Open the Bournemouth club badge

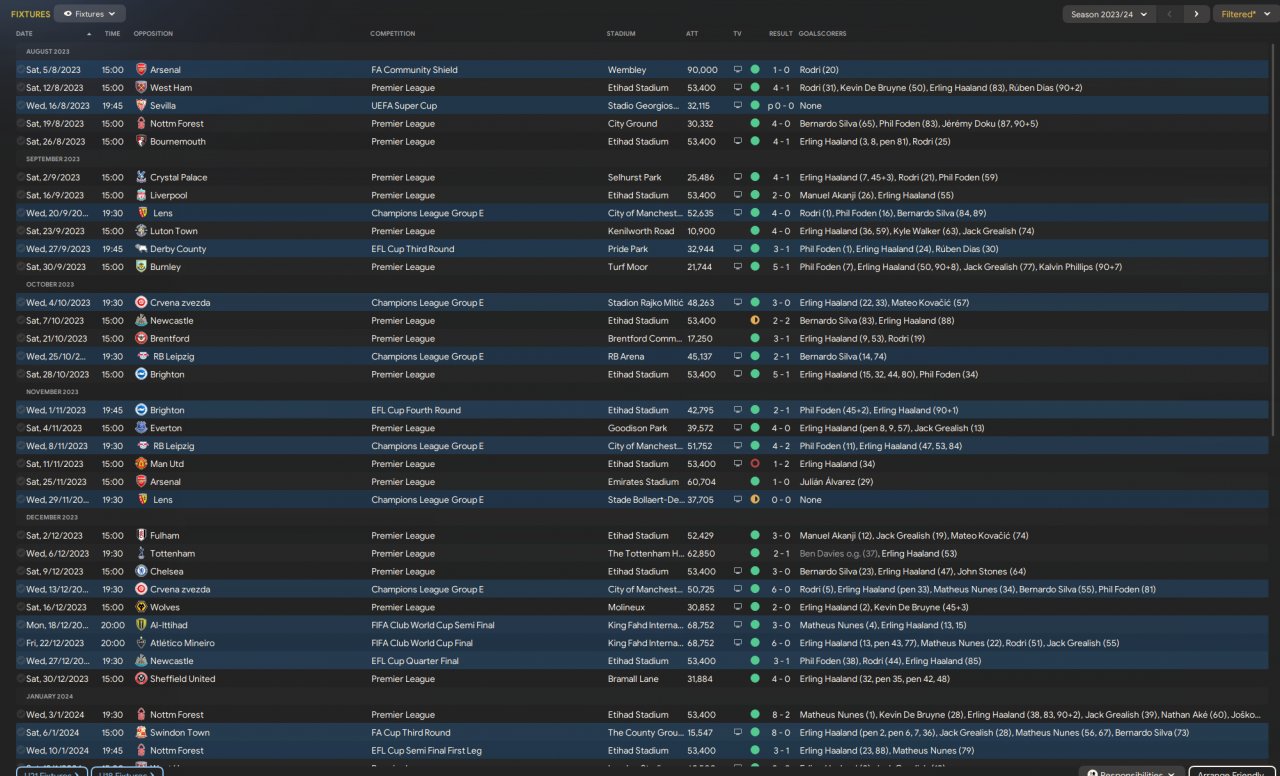coord(141,142)
